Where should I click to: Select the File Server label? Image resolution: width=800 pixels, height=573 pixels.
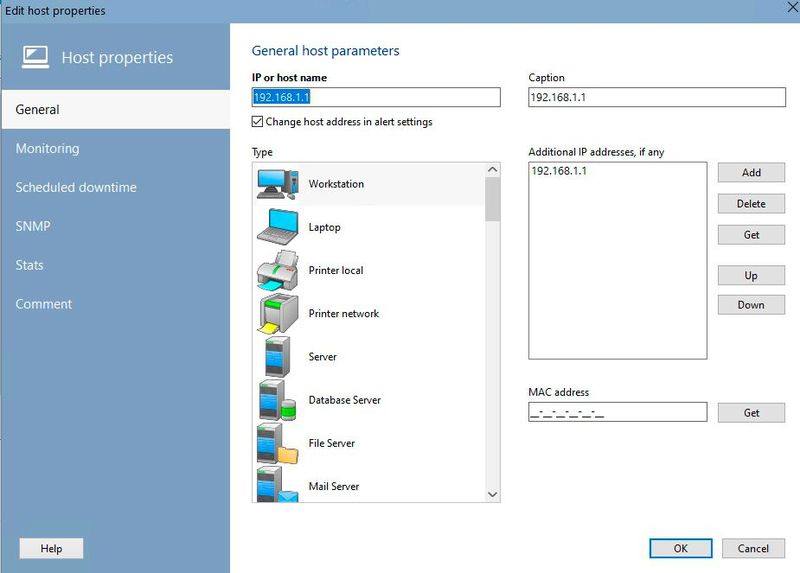[332, 443]
